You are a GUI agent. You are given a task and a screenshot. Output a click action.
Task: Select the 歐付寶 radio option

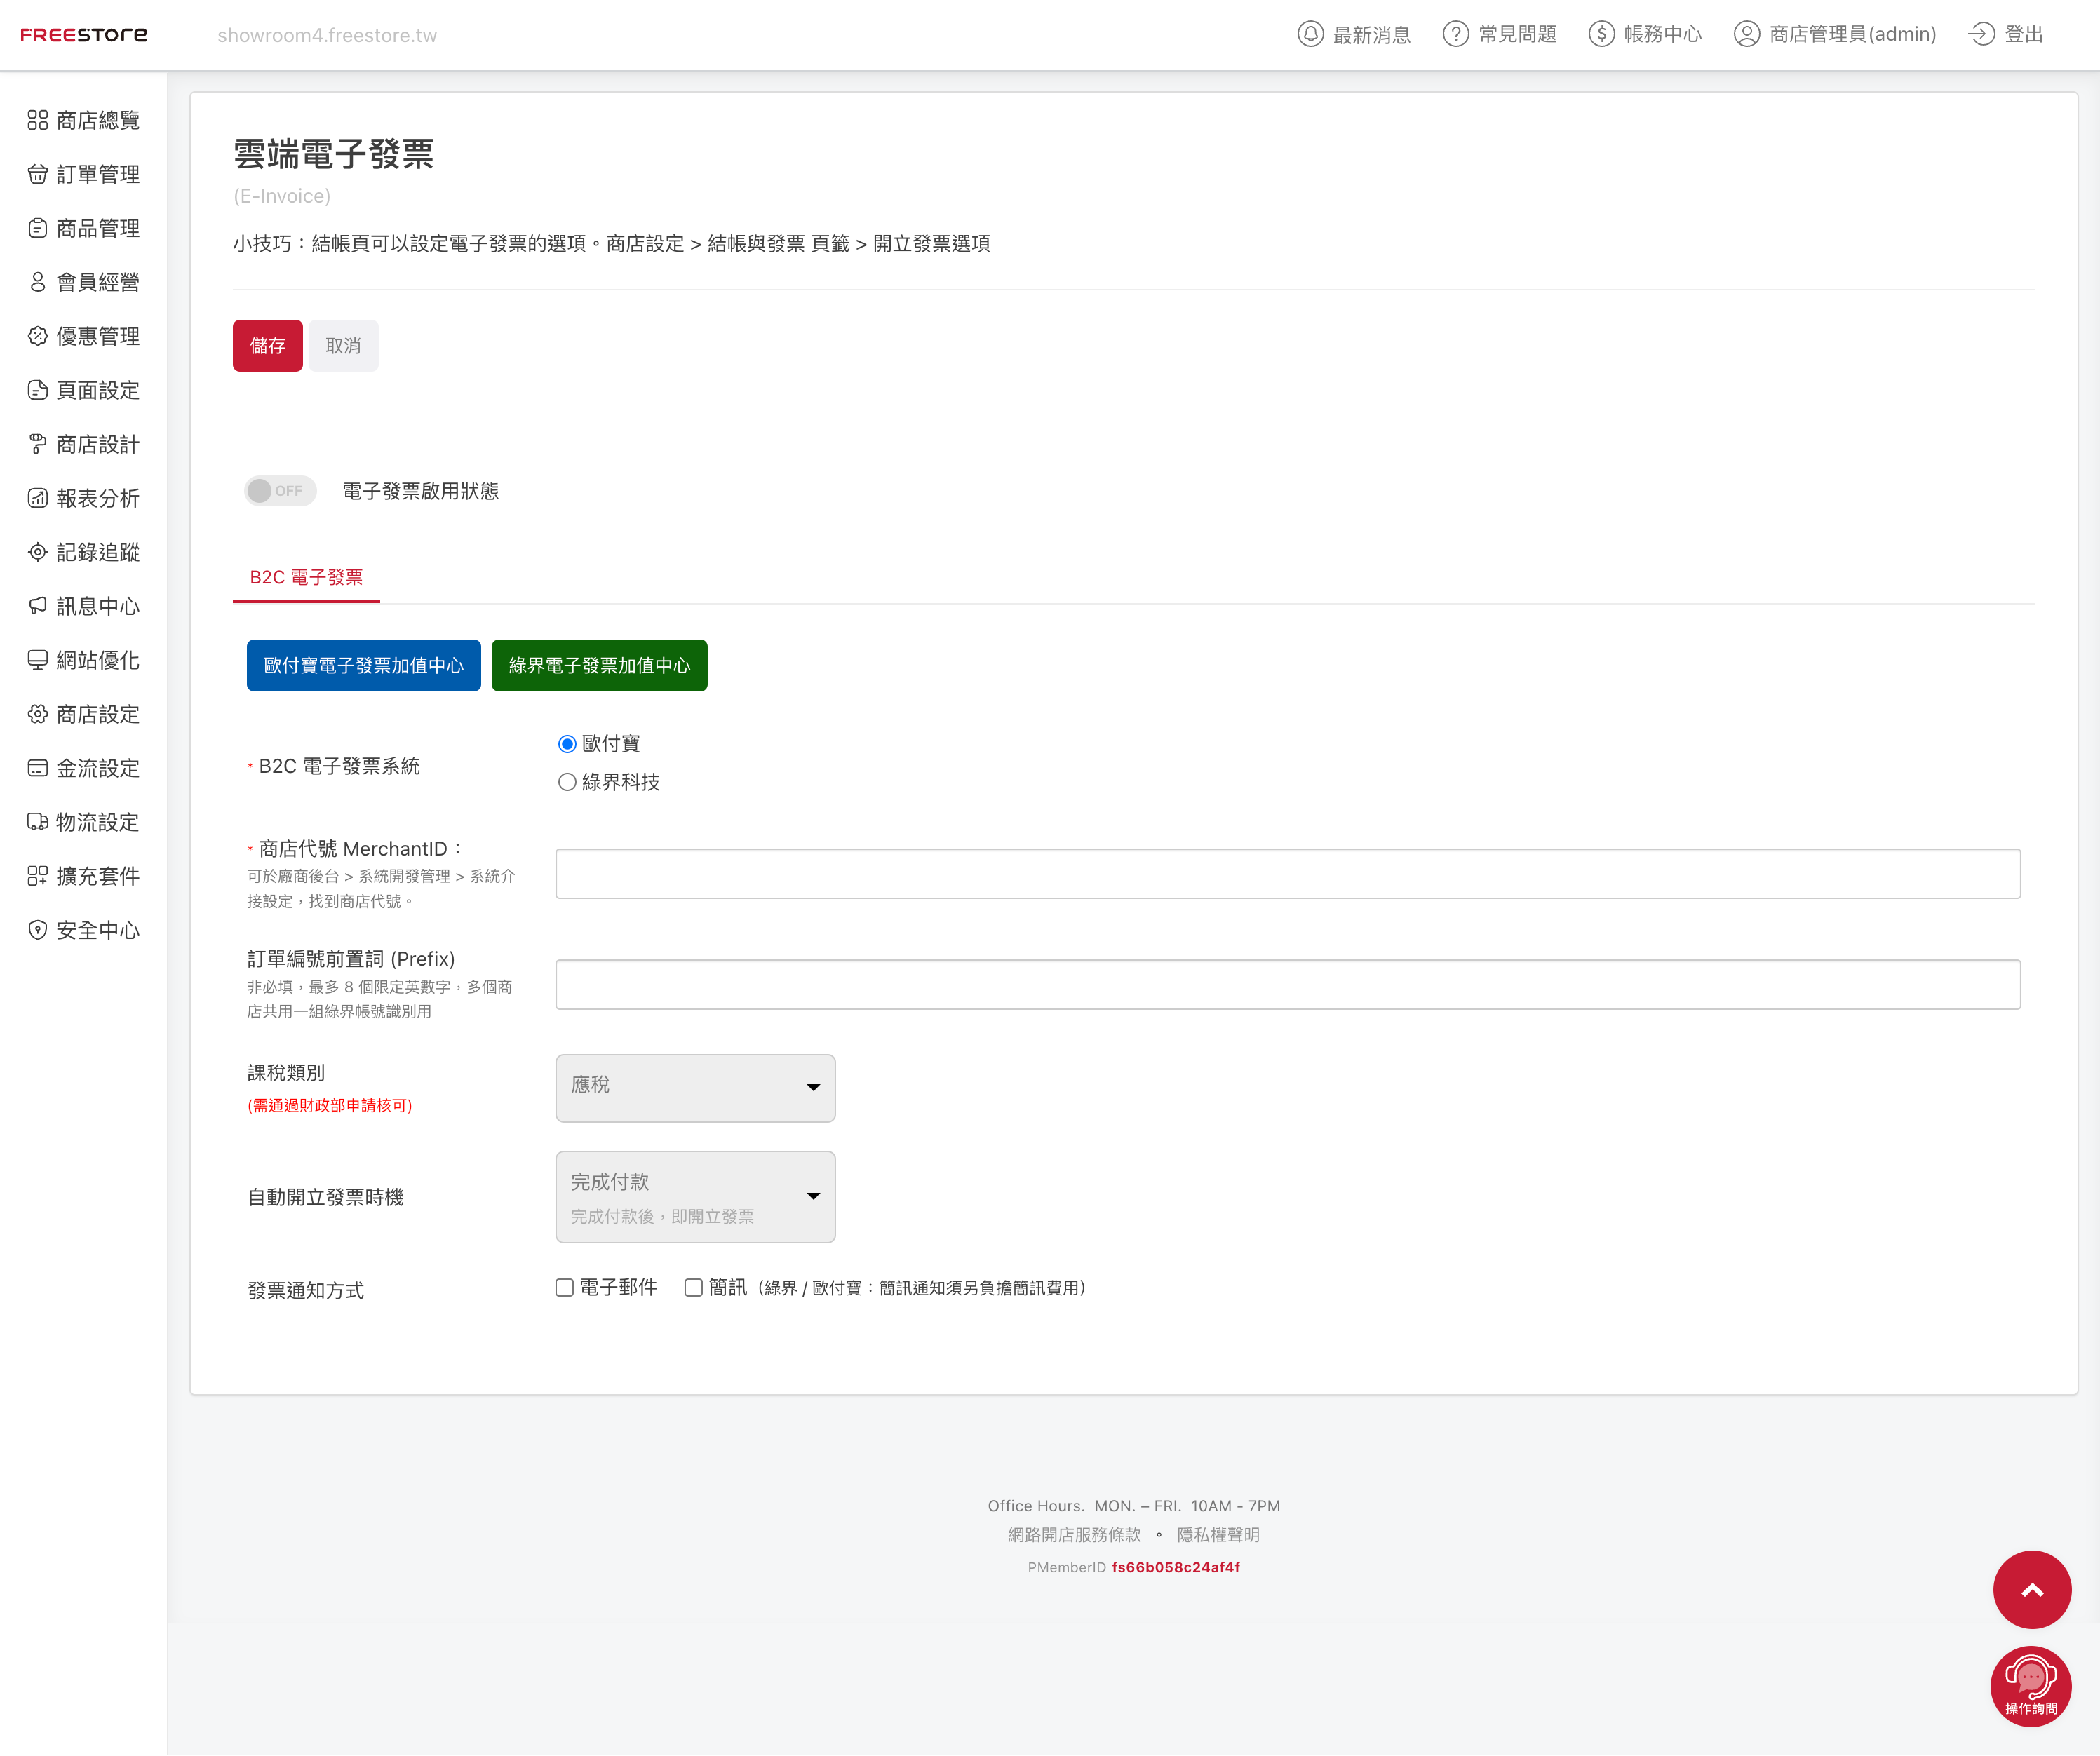coord(567,744)
